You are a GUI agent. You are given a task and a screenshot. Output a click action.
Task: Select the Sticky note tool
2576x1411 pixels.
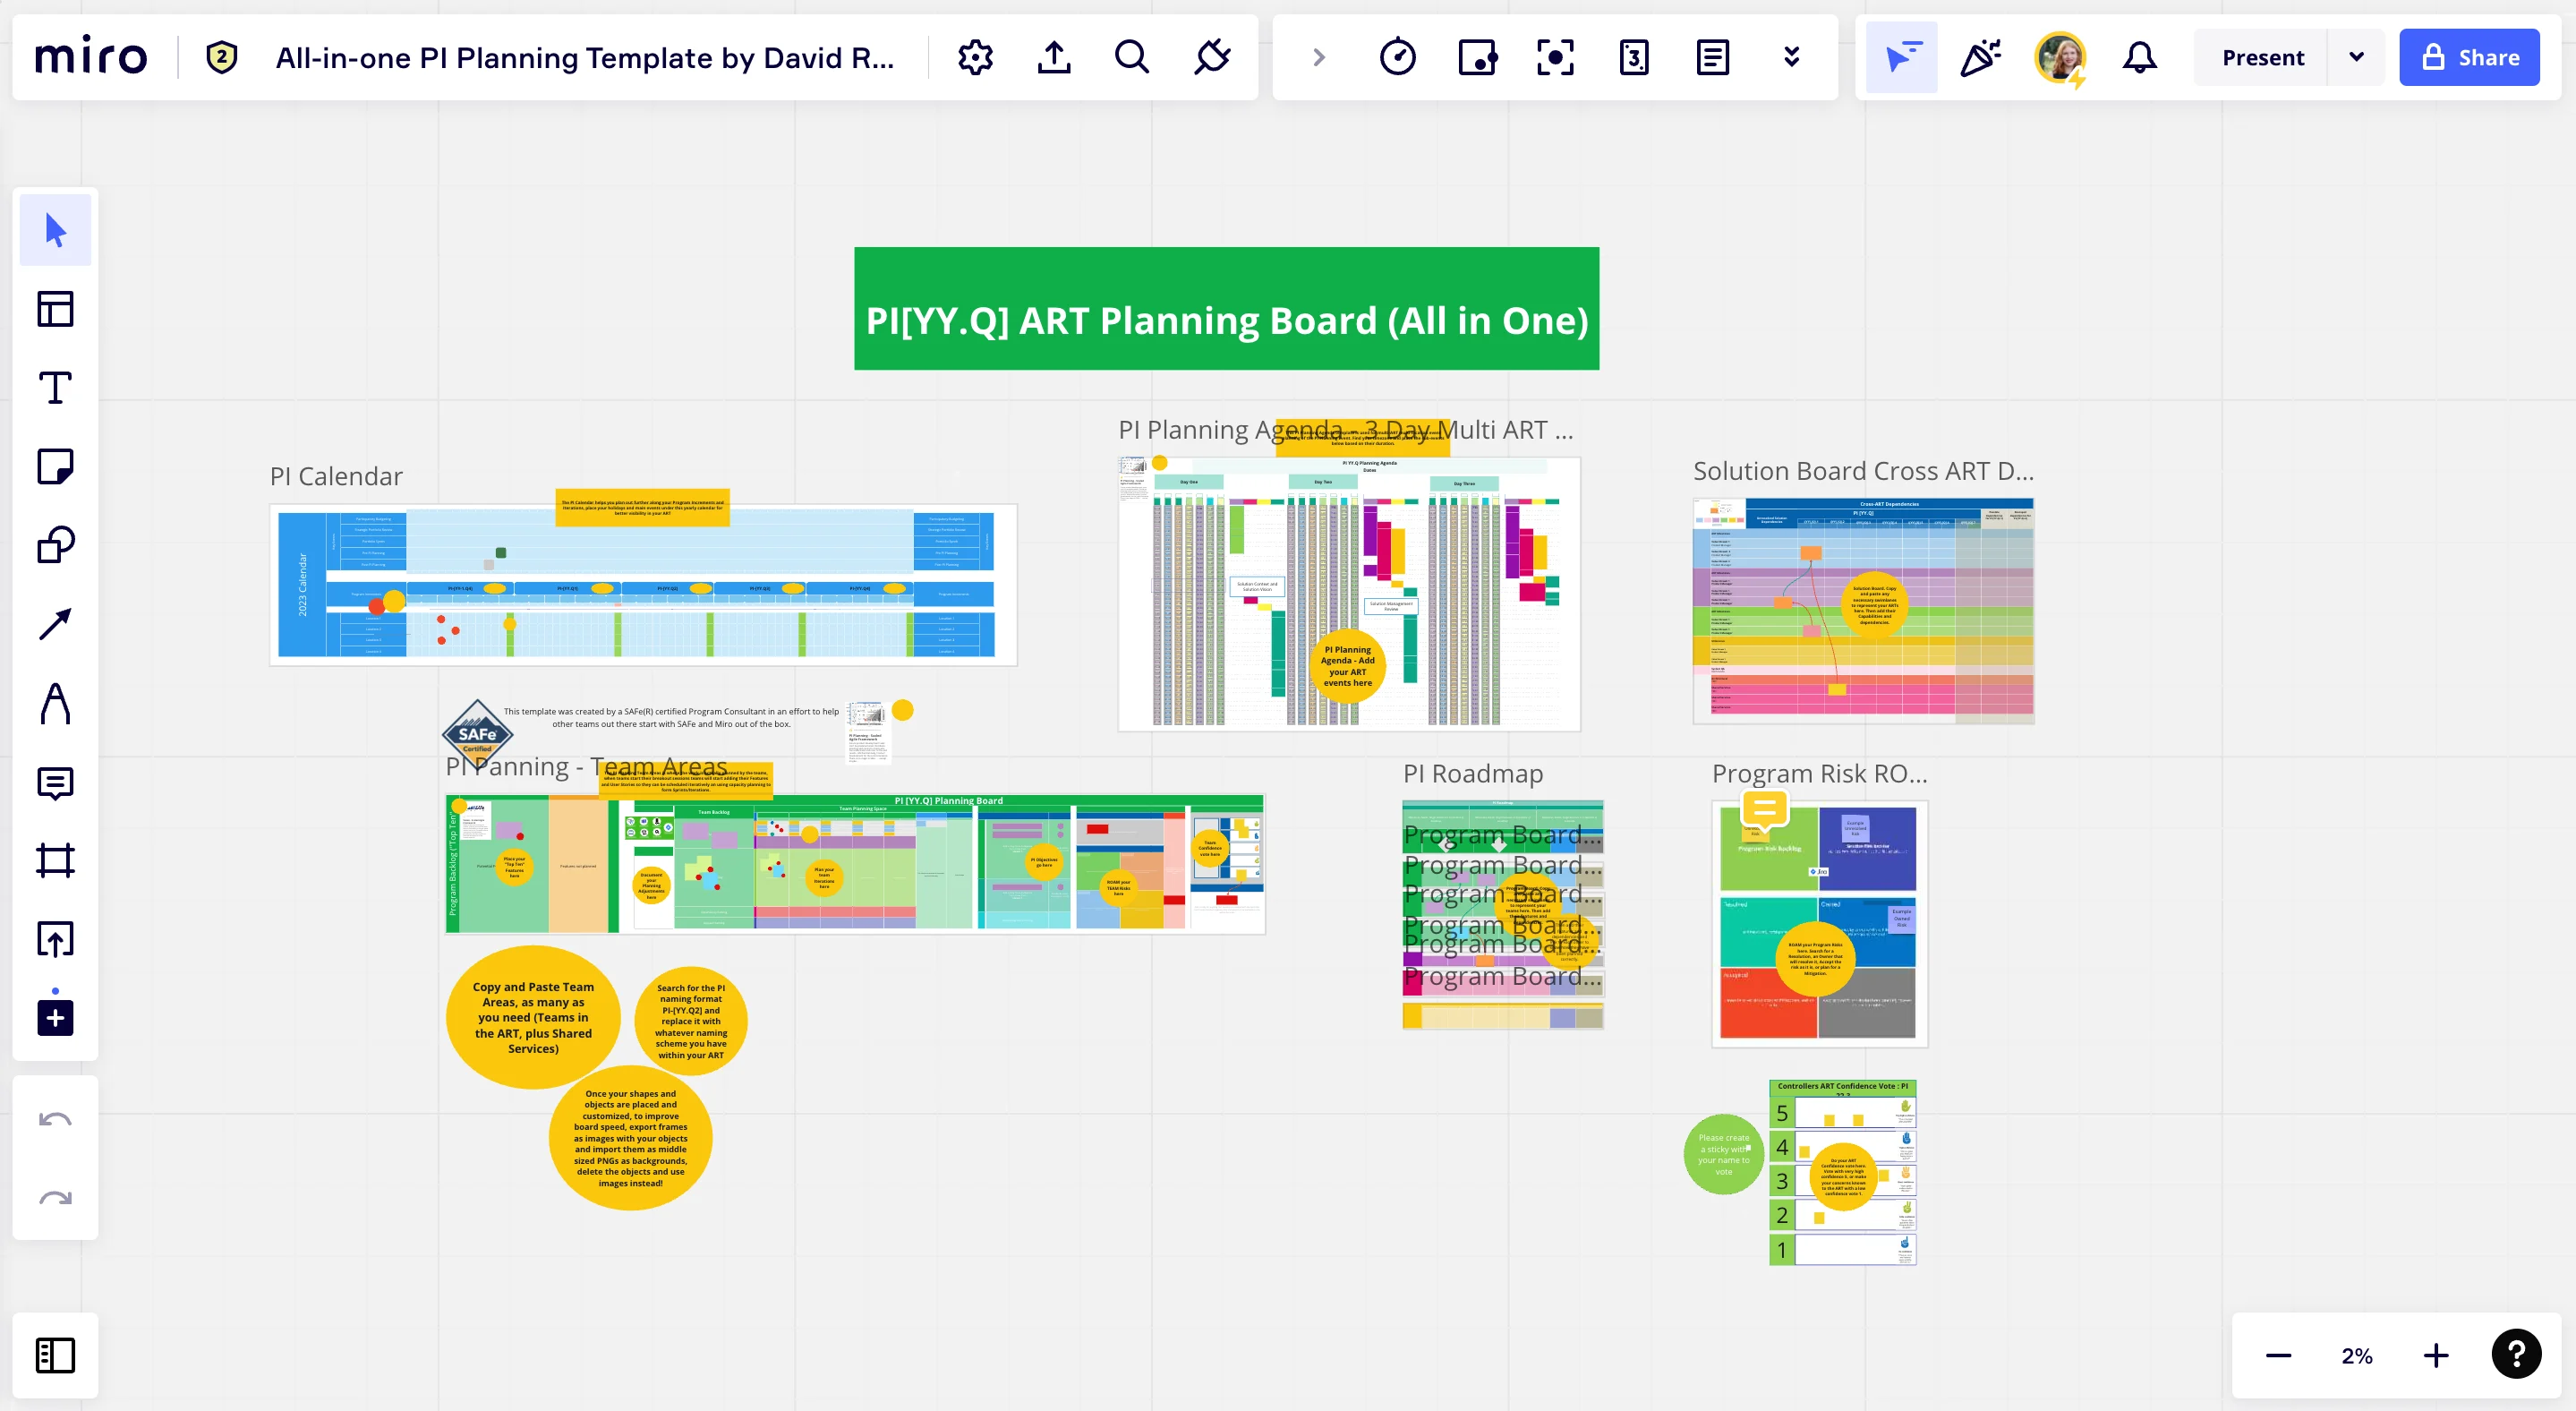pyautogui.click(x=55, y=467)
